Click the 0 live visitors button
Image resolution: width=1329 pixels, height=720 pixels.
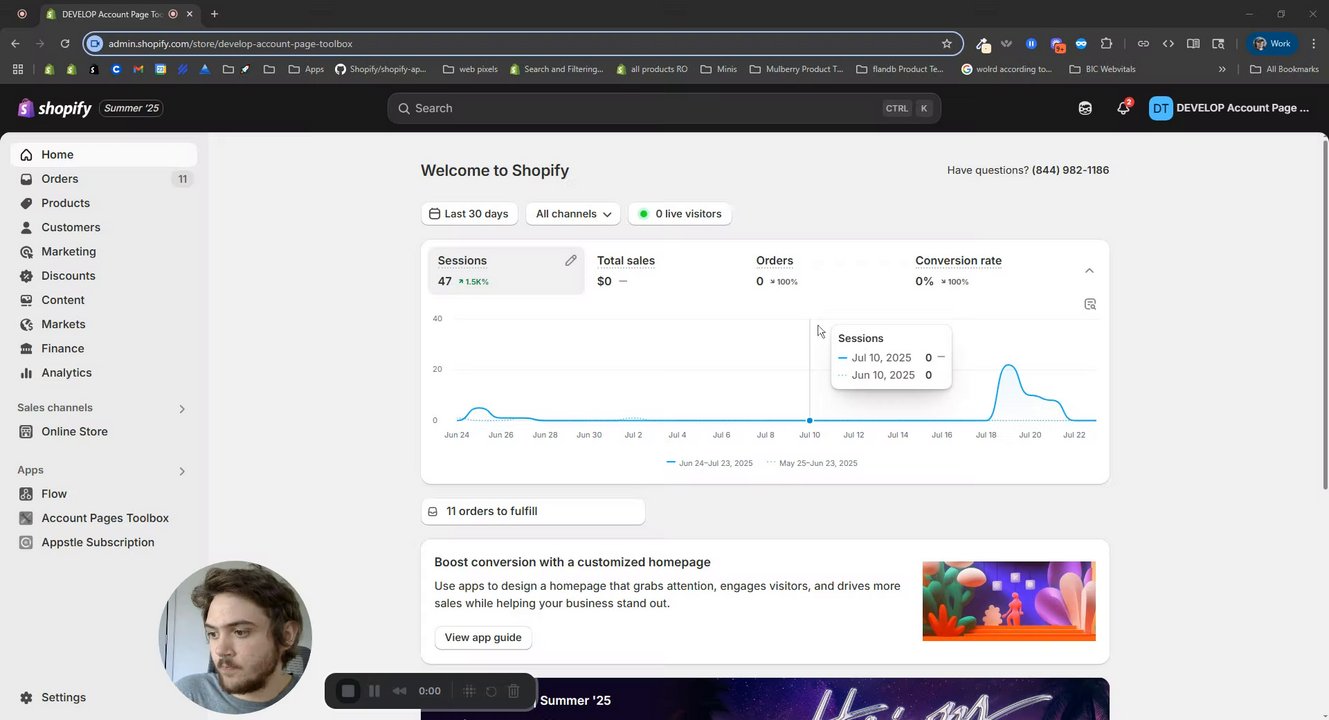click(680, 214)
